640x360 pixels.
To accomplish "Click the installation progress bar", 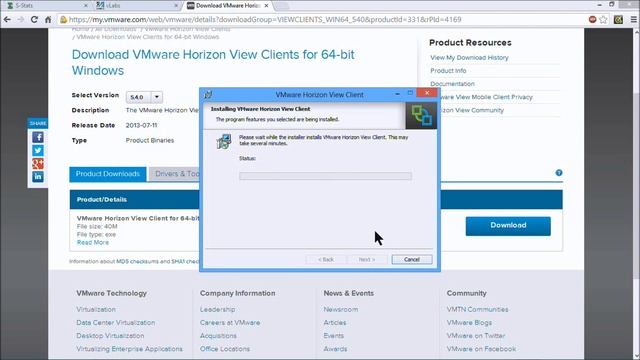I will 325,176.
